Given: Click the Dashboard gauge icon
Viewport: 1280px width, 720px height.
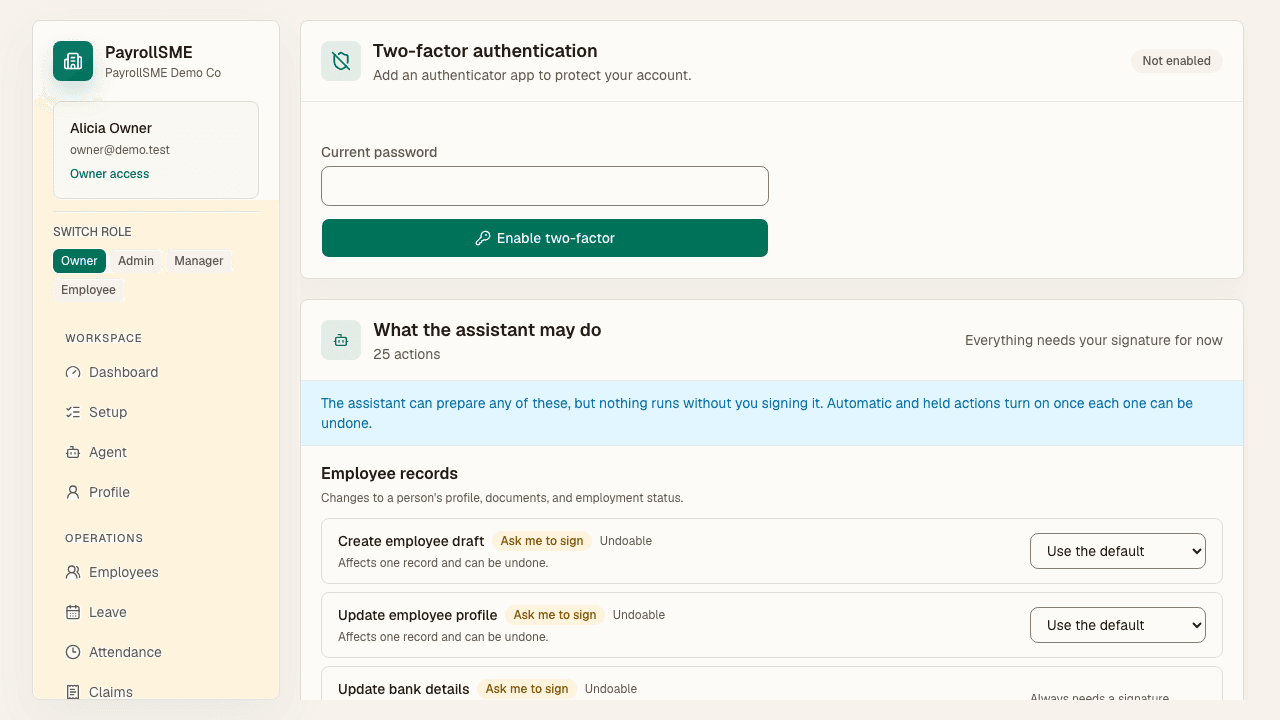Looking at the screenshot, I should pos(73,372).
